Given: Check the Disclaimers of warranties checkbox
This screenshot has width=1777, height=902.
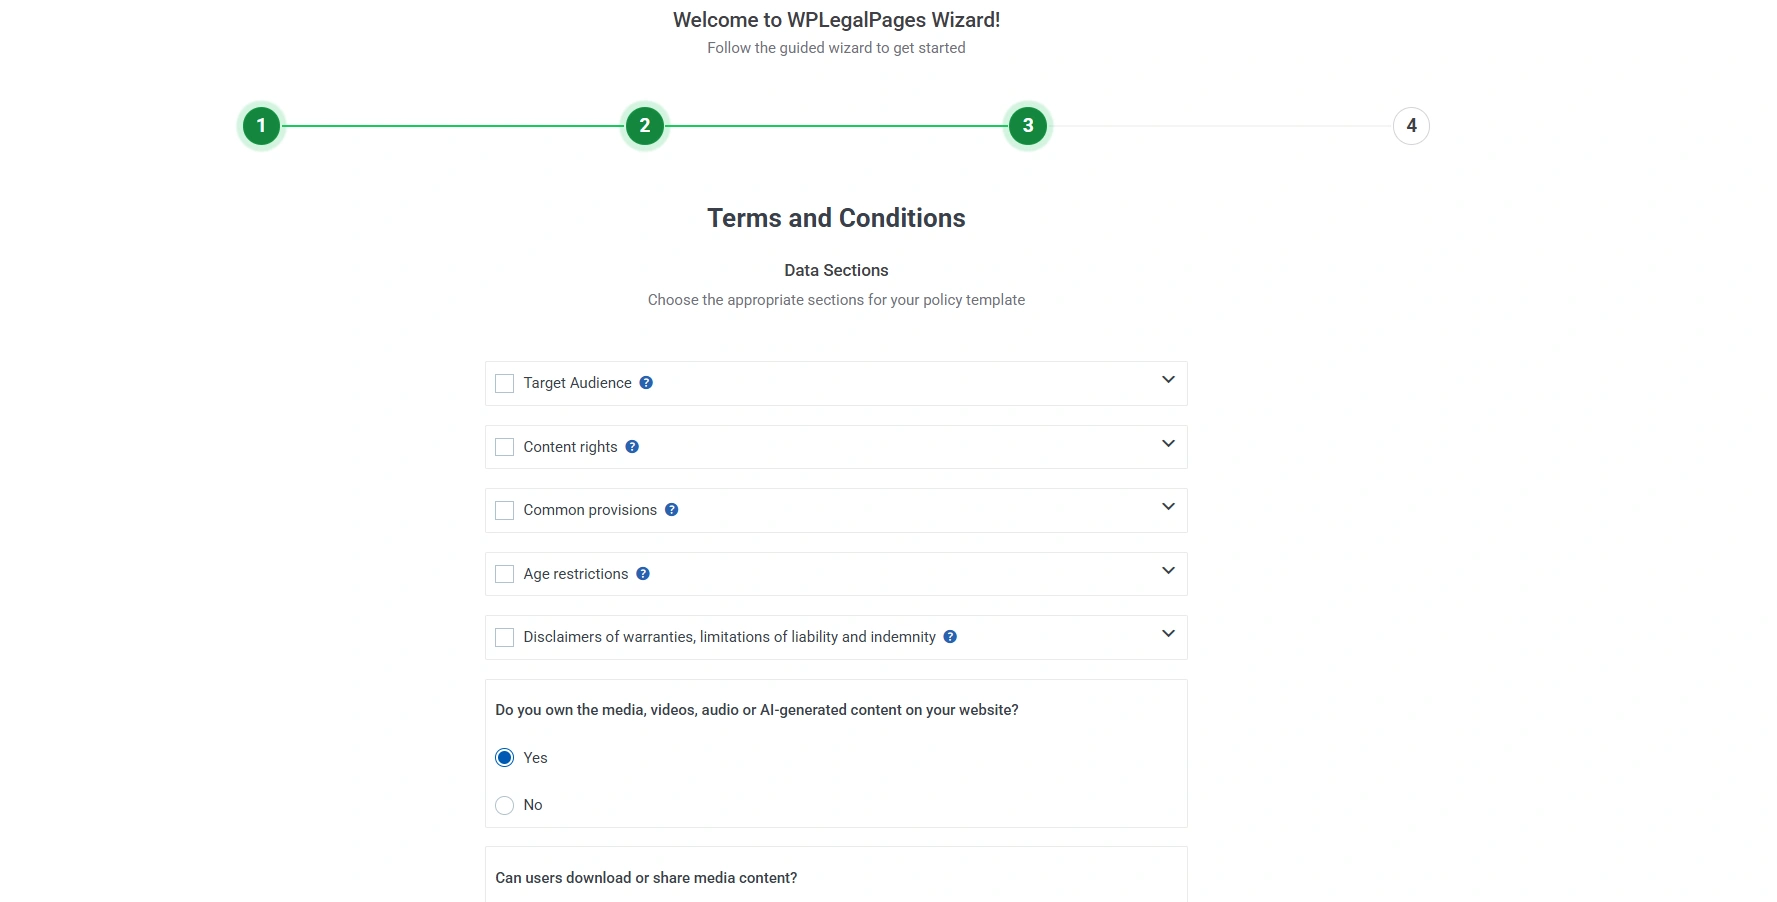Looking at the screenshot, I should pos(504,637).
